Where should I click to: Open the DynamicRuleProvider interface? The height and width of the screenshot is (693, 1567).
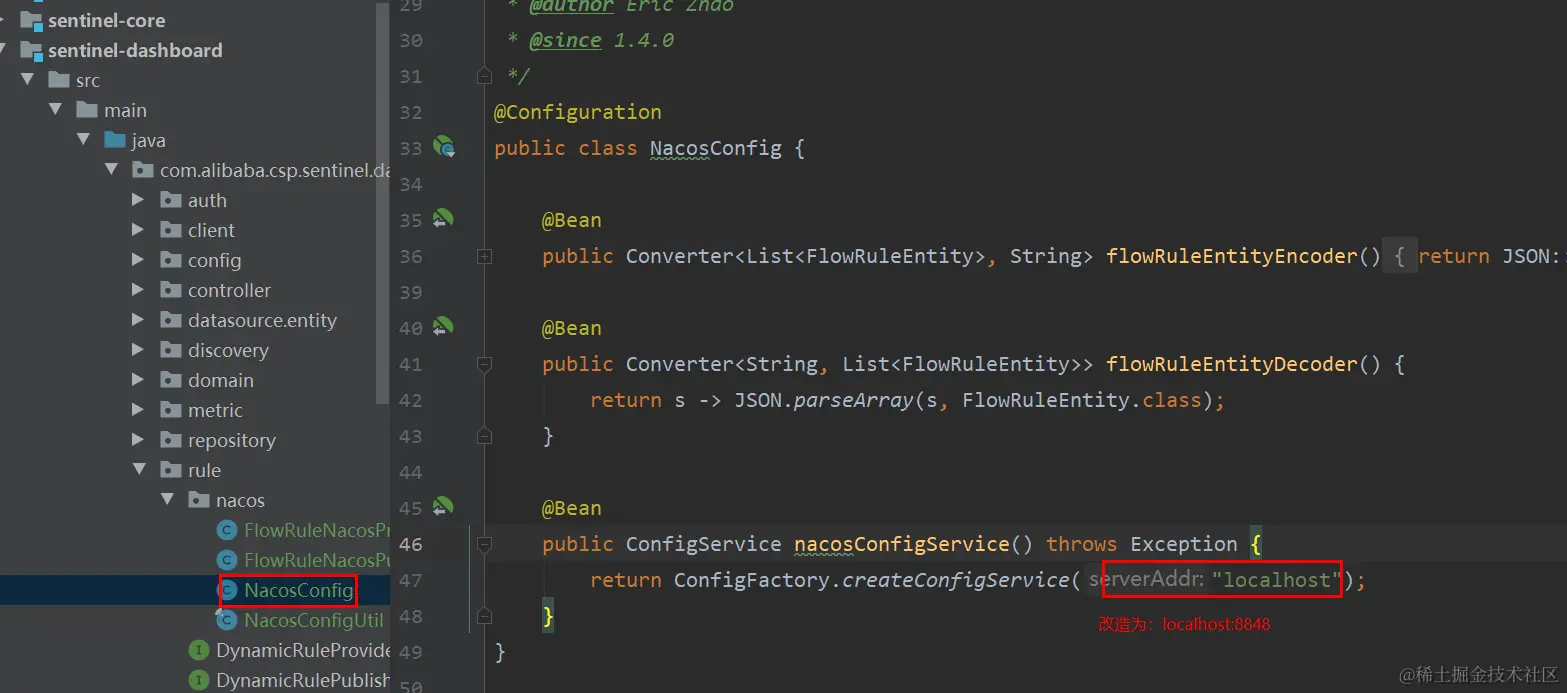tap(303, 650)
